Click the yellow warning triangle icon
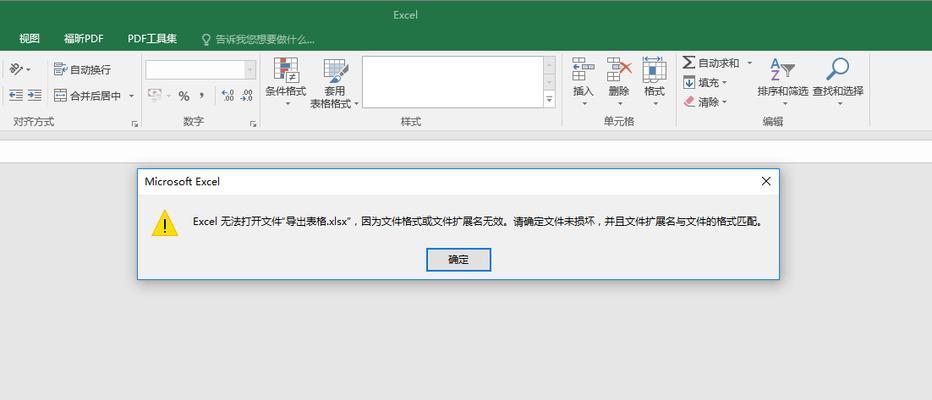932x400 pixels. click(165, 223)
